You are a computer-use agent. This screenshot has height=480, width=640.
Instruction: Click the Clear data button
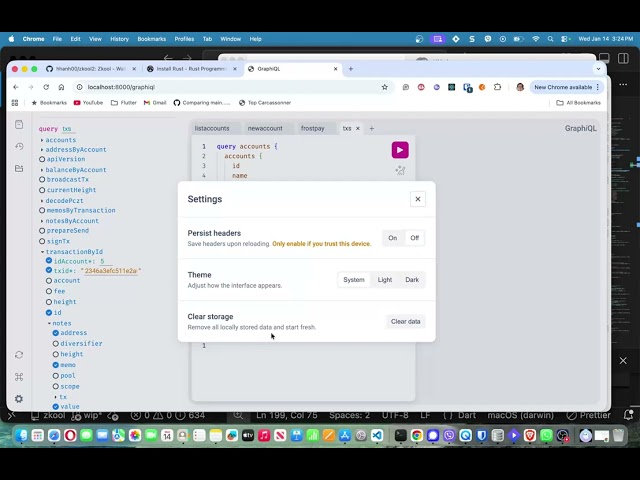[x=405, y=322]
